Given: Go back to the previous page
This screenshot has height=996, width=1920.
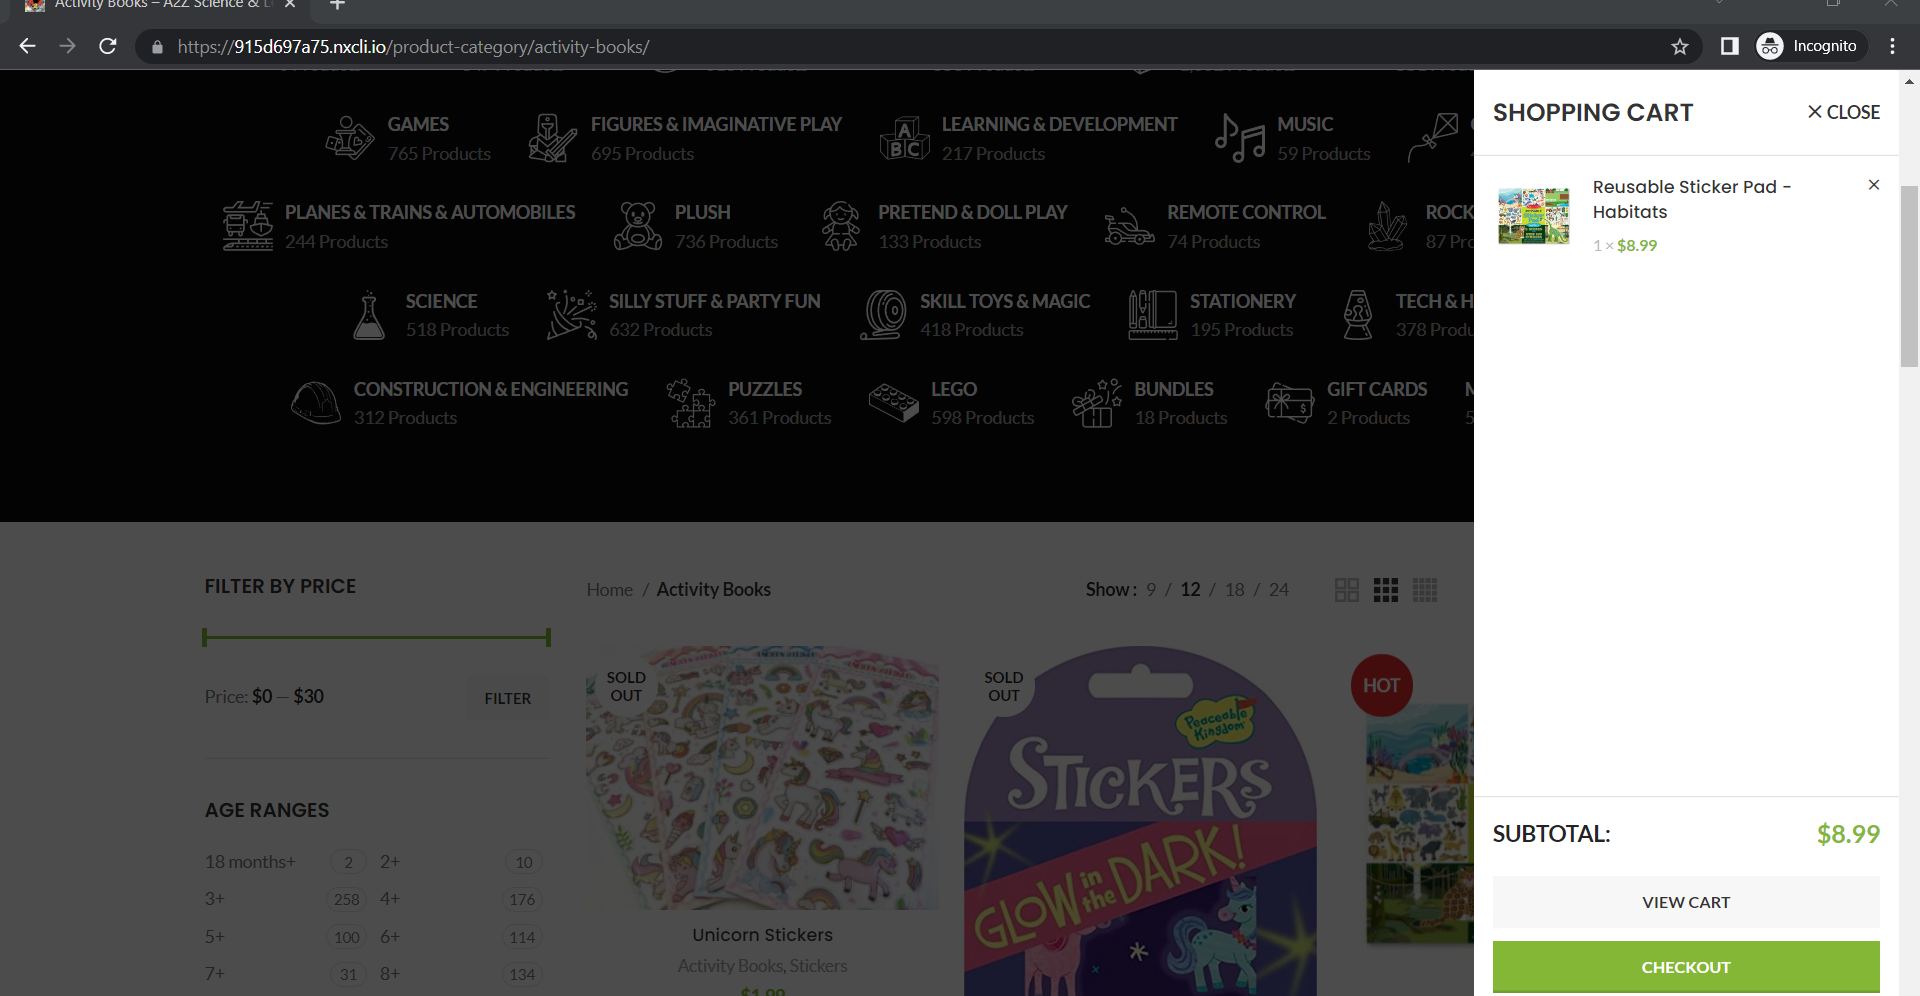Looking at the screenshot, I should [28, 46].
